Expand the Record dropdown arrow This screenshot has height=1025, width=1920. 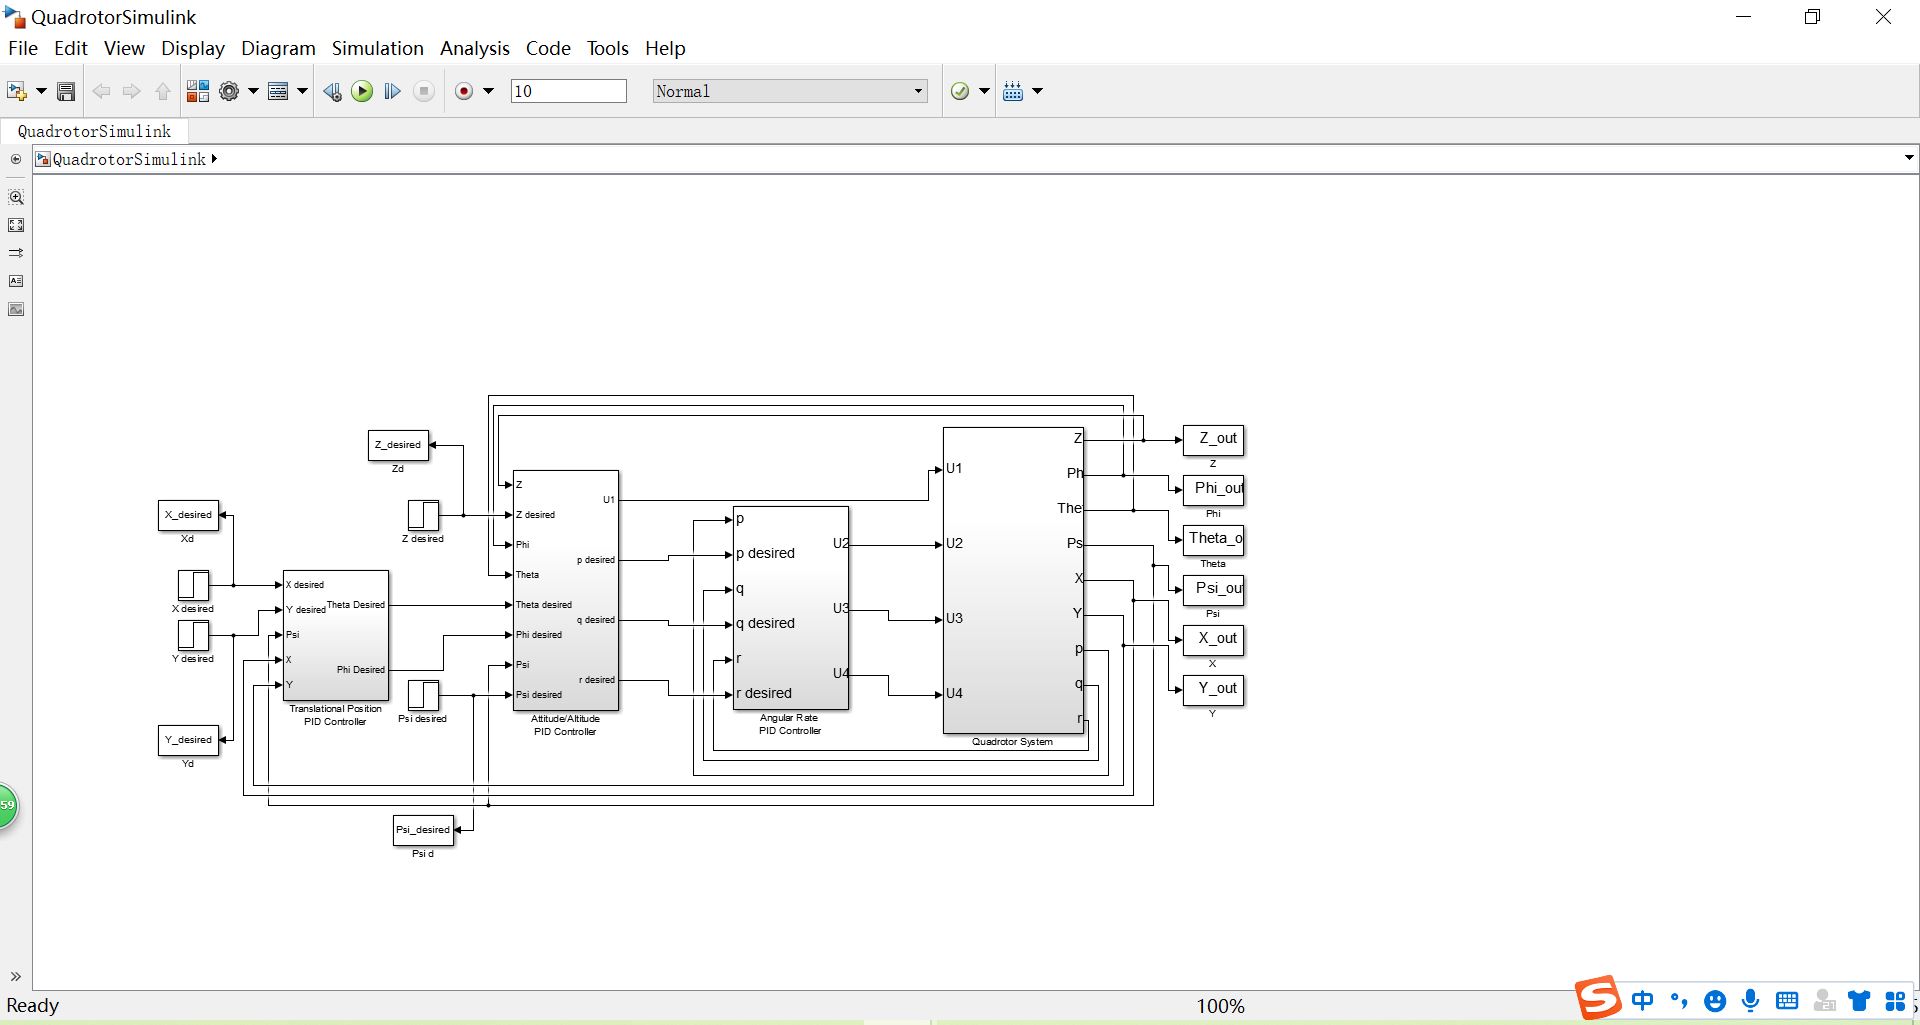[488, 91]
